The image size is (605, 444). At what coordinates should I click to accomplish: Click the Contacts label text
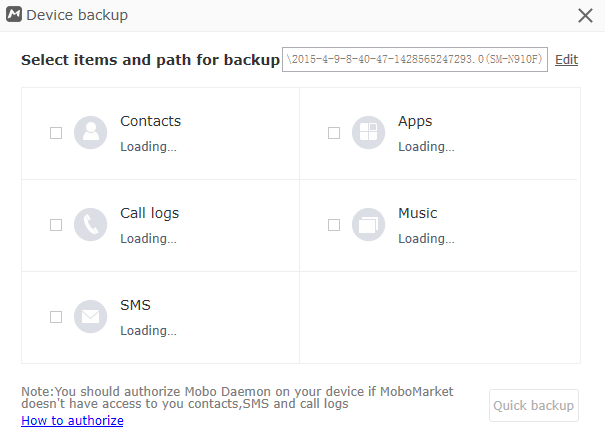150,121
